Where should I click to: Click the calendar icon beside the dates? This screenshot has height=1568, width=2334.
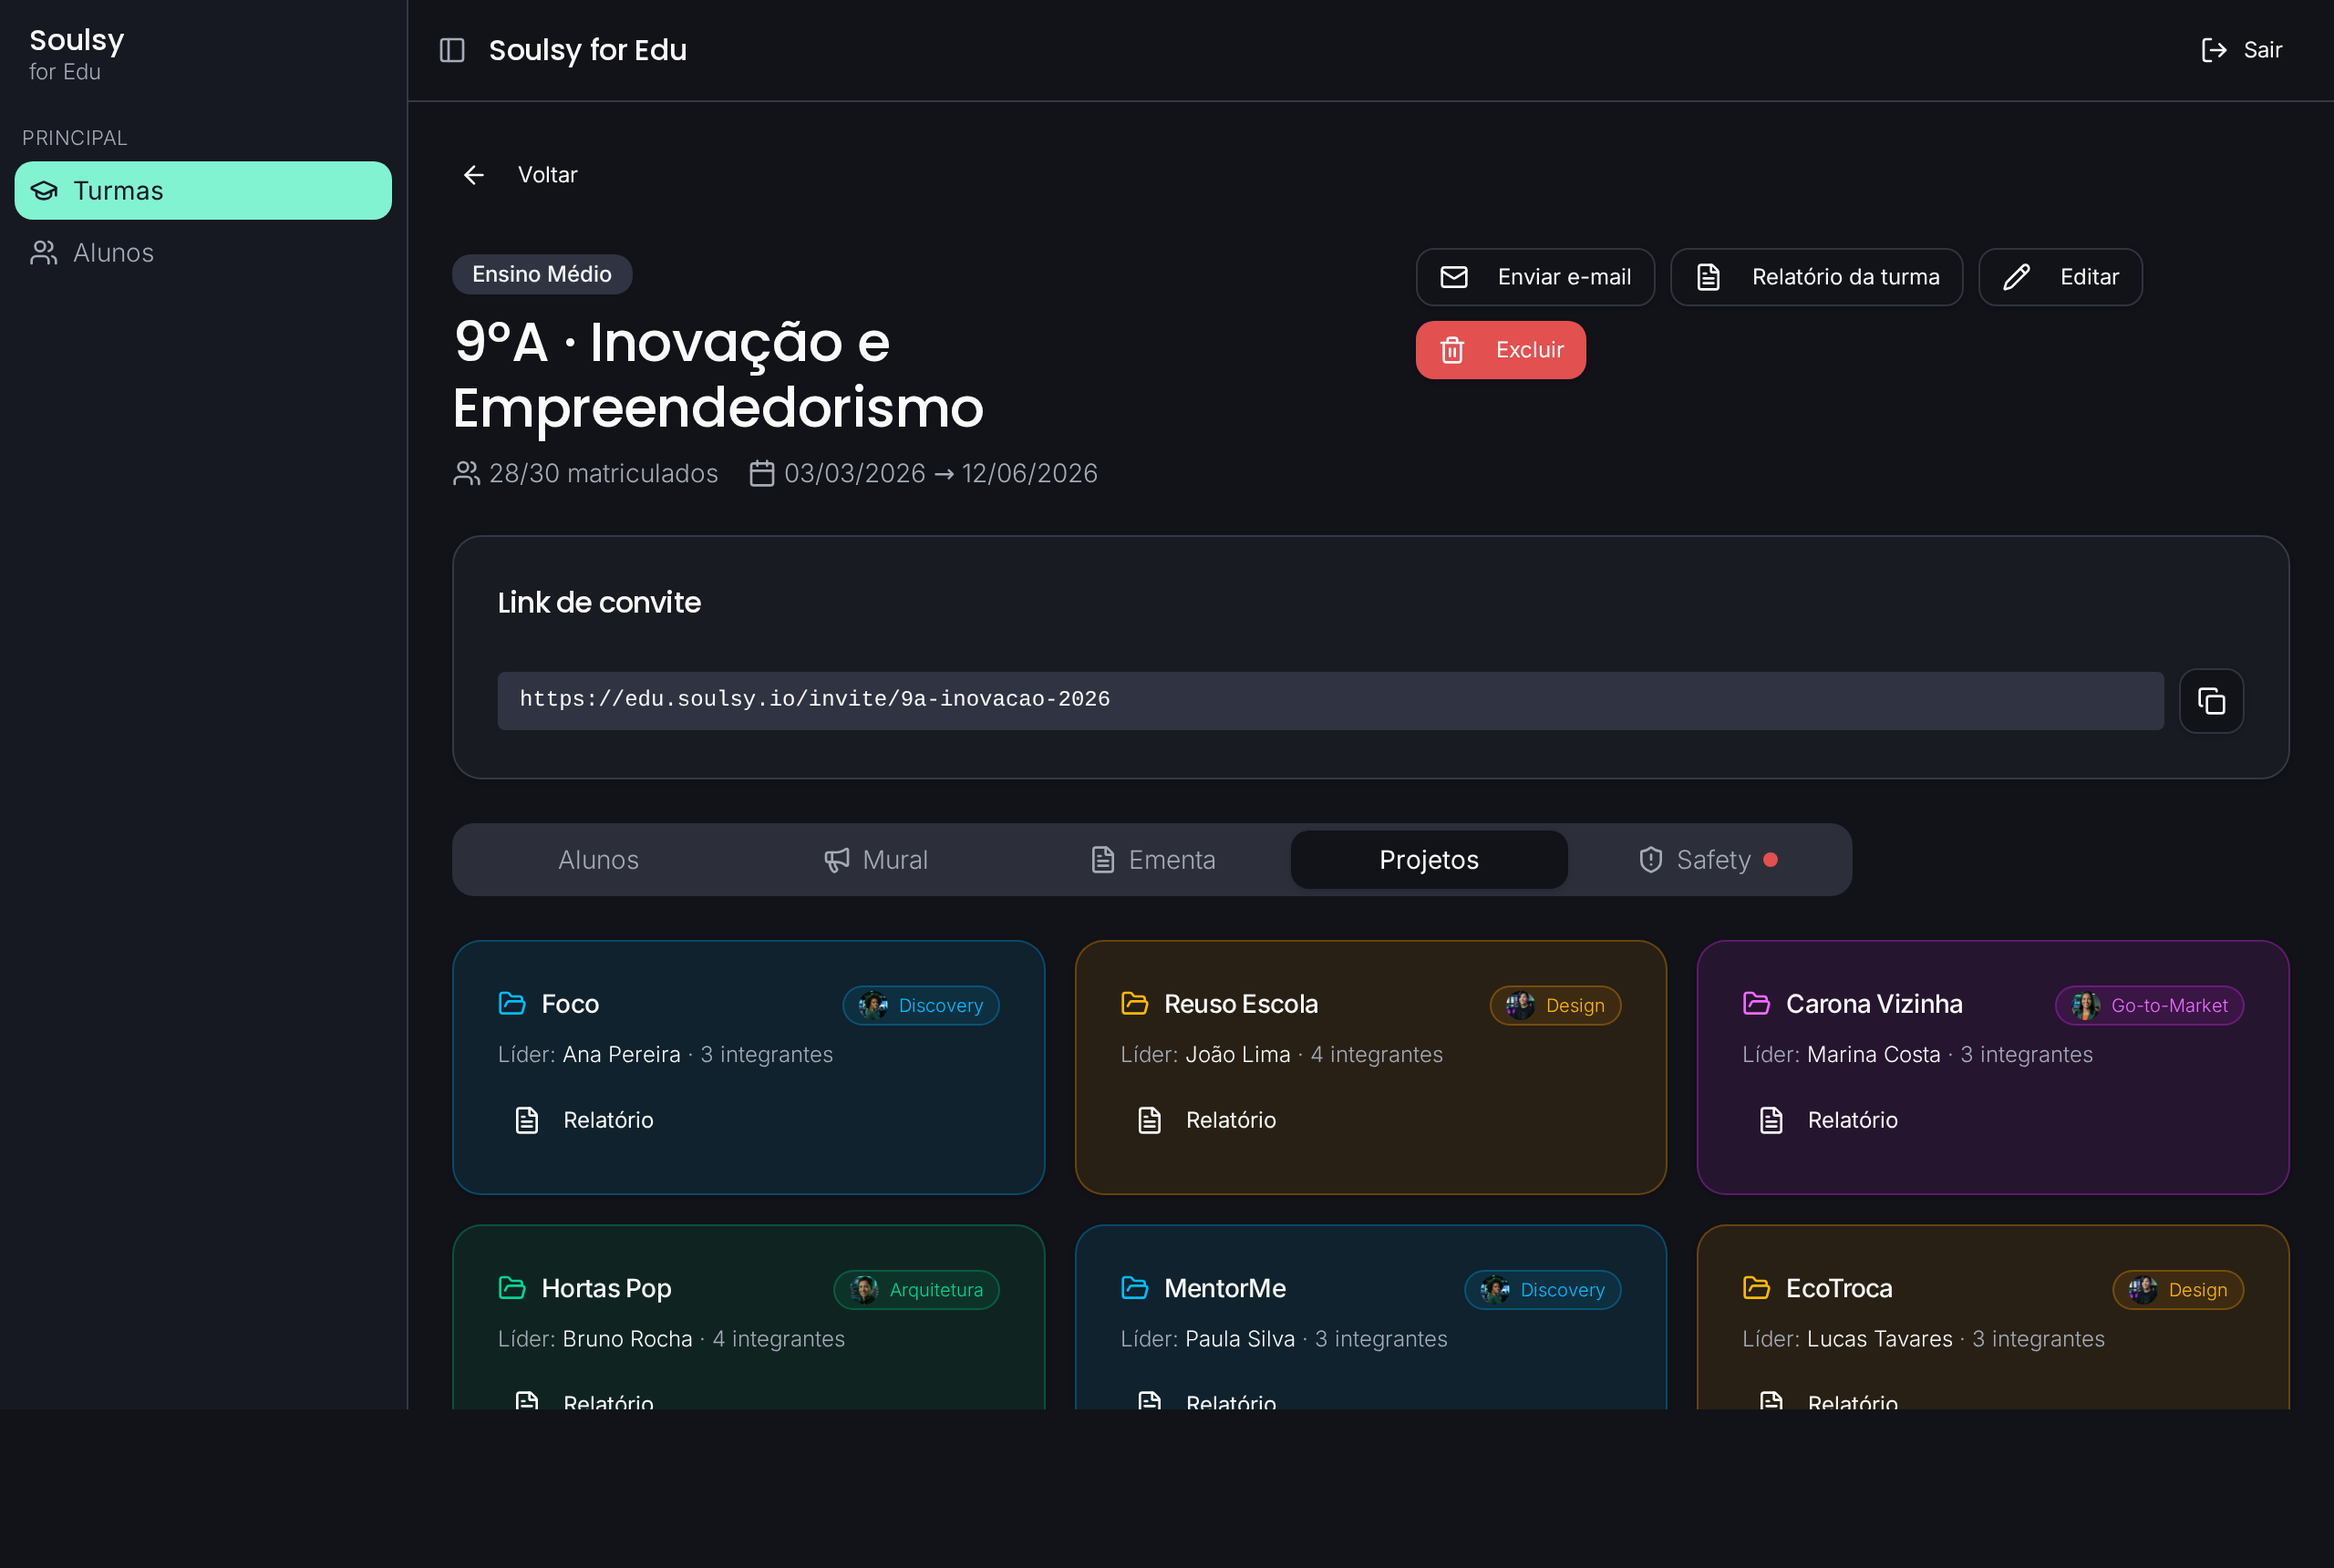762,473
